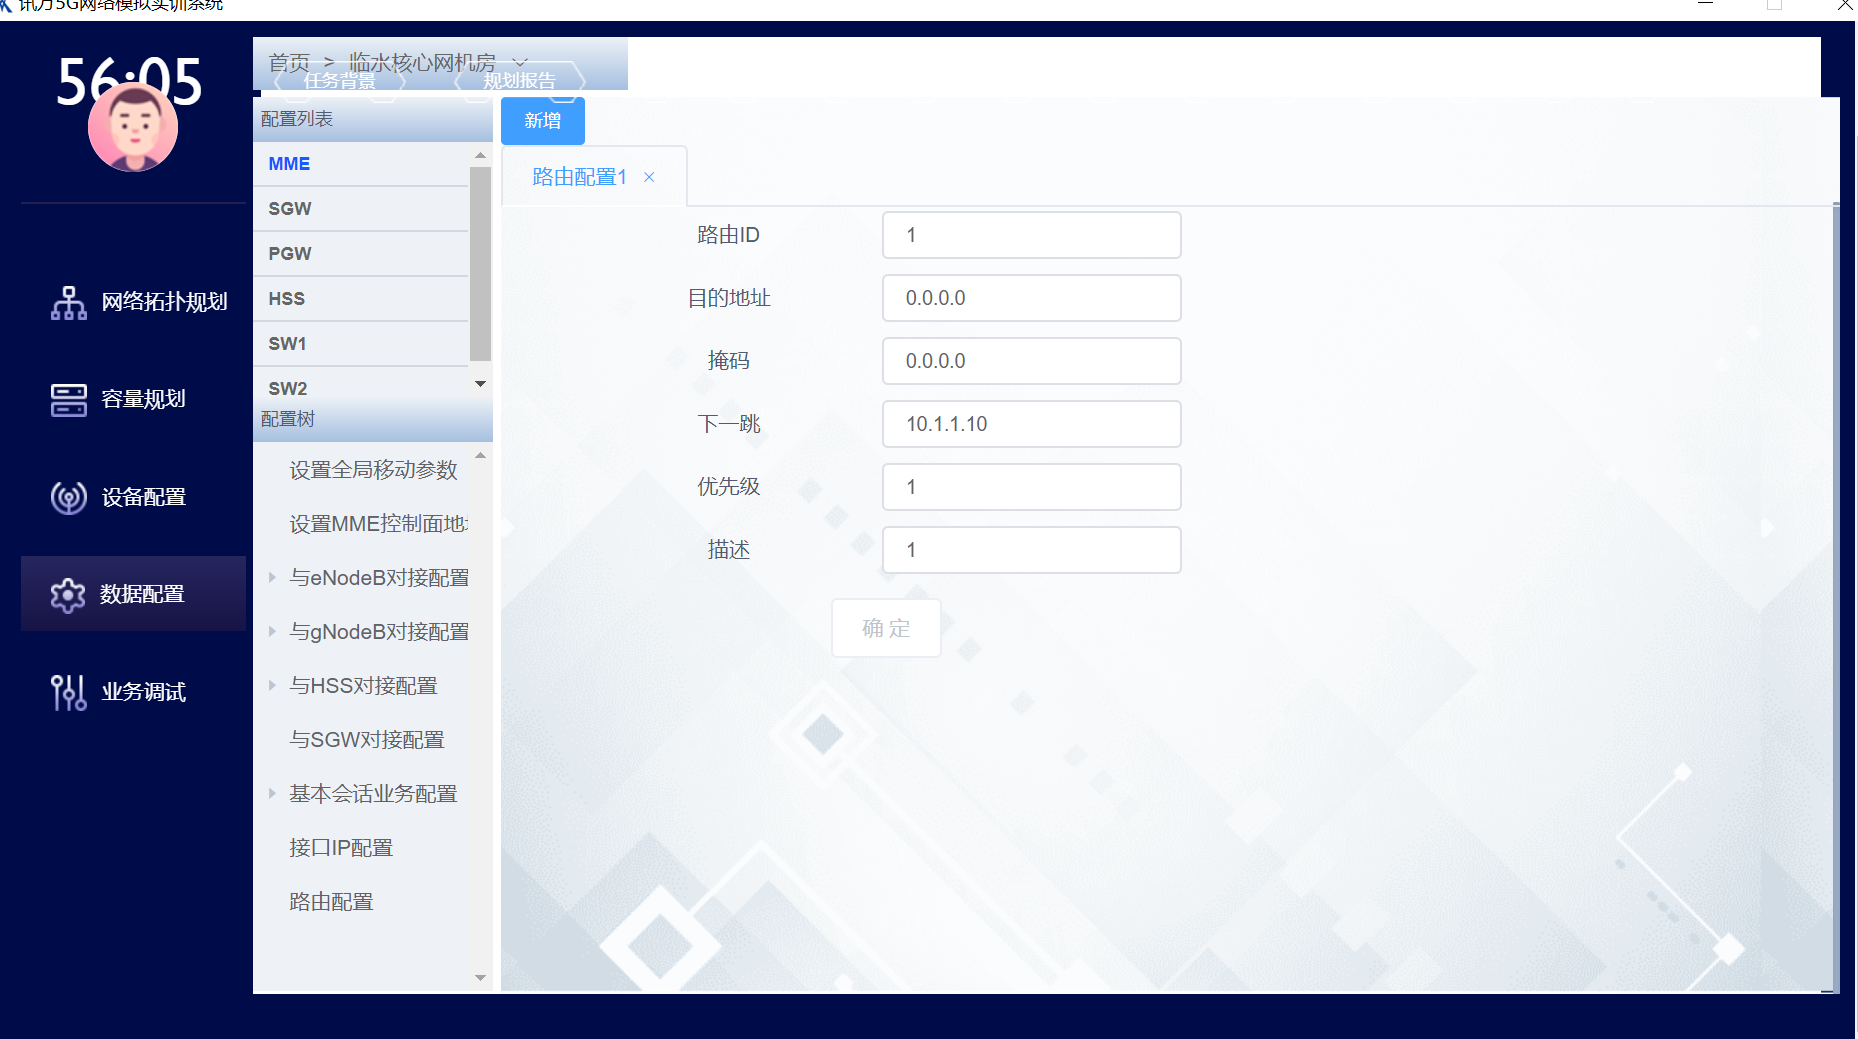The width and height of the screenshot is (1858, 1039).
Task: Select MME in the configuration list
Action: (x=289, y=164)
